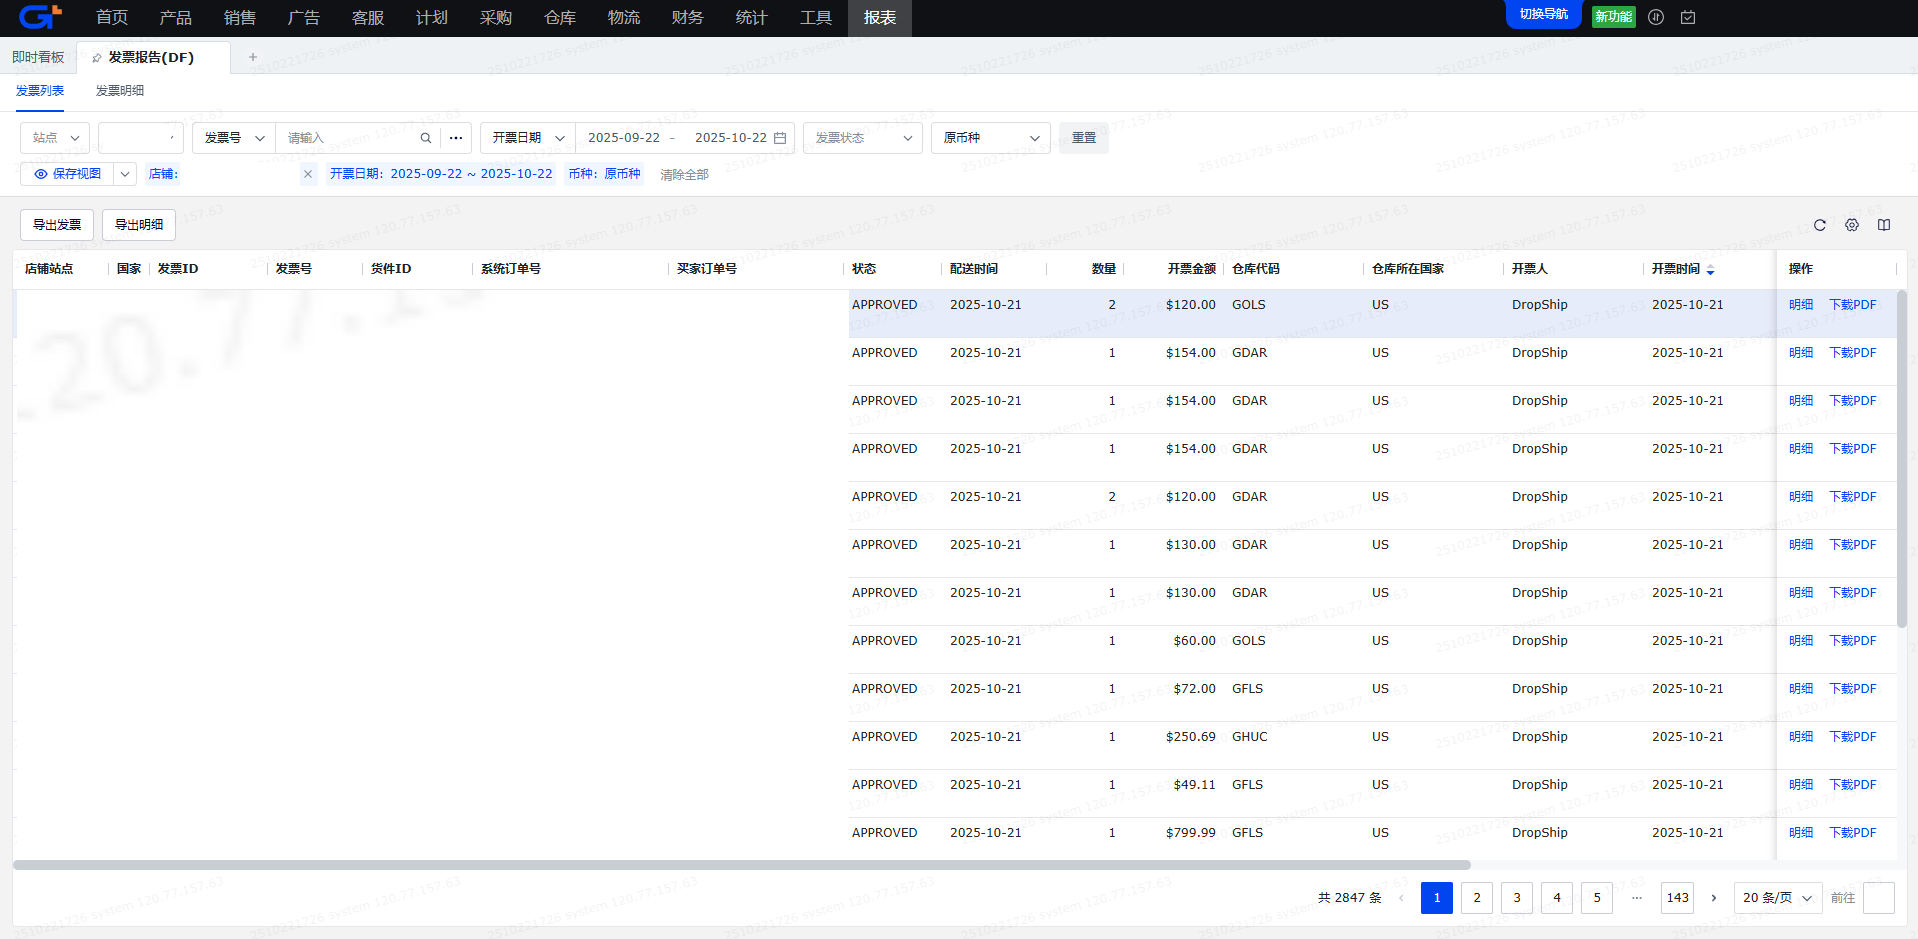
Task: Click 下载PDF link in the first row
Action: [x=1852, y=305]
